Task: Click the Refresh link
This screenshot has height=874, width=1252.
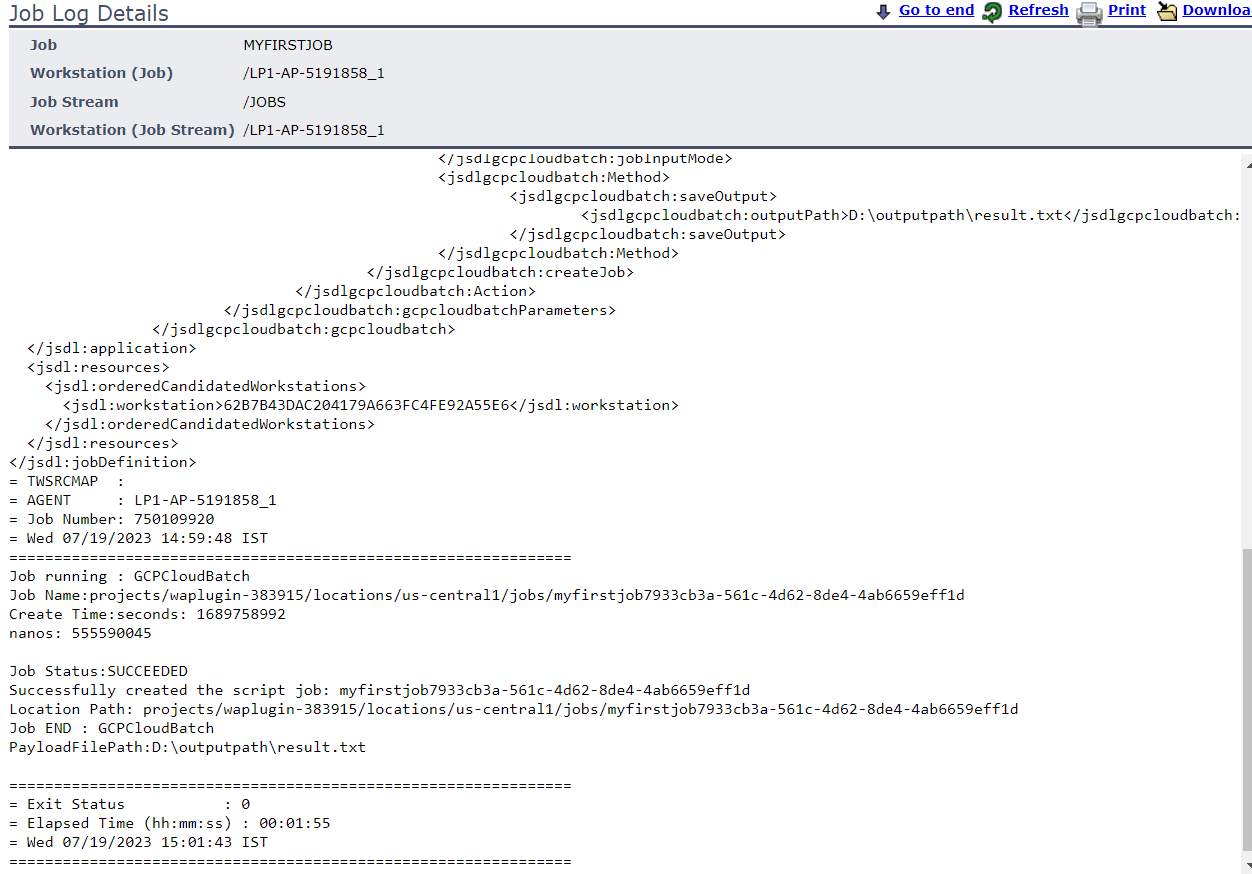Action: [1038, 10]
